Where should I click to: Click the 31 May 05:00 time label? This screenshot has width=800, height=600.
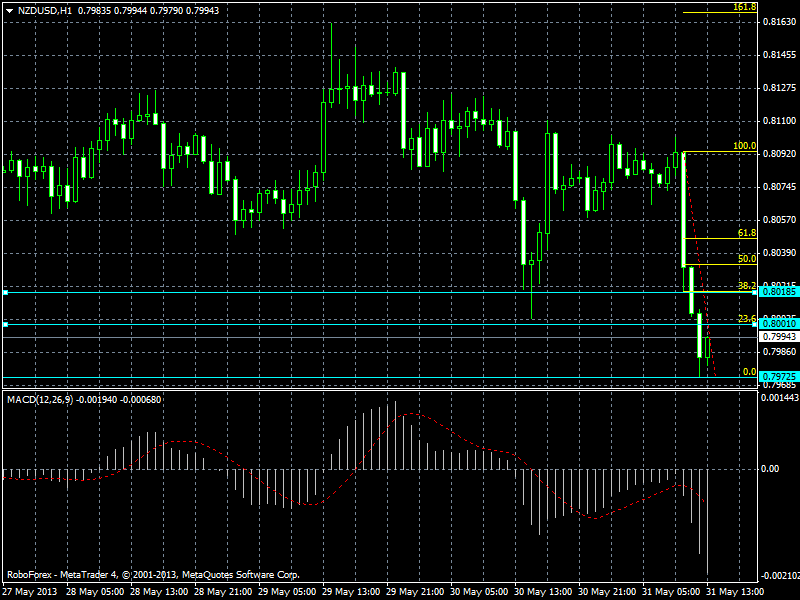click(671, 592)
